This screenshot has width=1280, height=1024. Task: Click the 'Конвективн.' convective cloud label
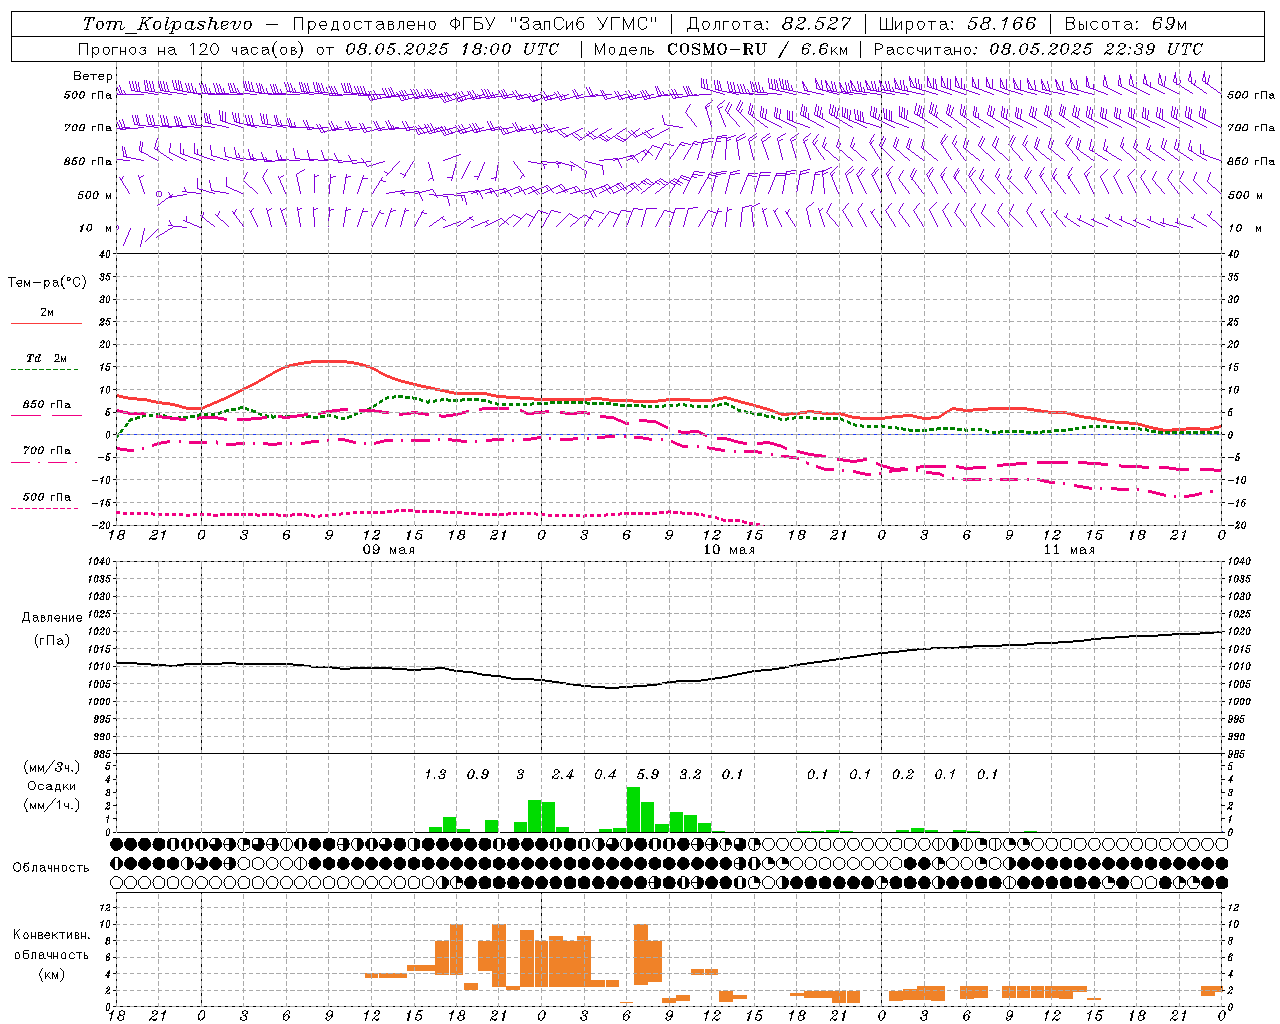52,935
